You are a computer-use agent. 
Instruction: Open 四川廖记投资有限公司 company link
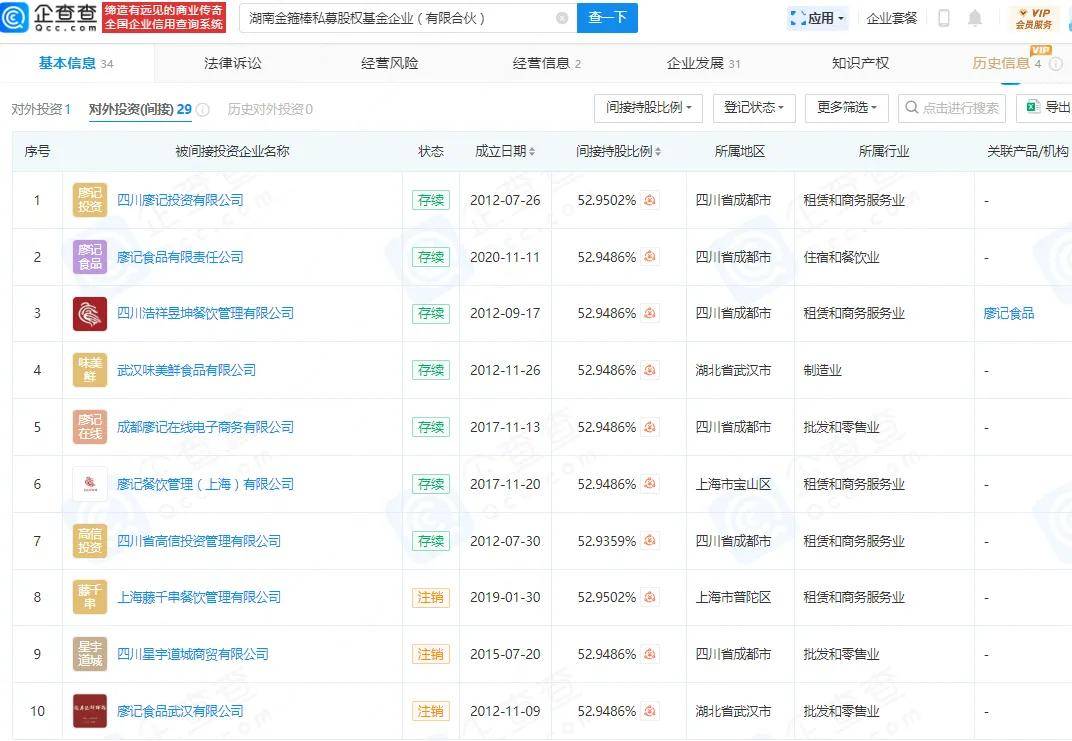tap(180, 200)
